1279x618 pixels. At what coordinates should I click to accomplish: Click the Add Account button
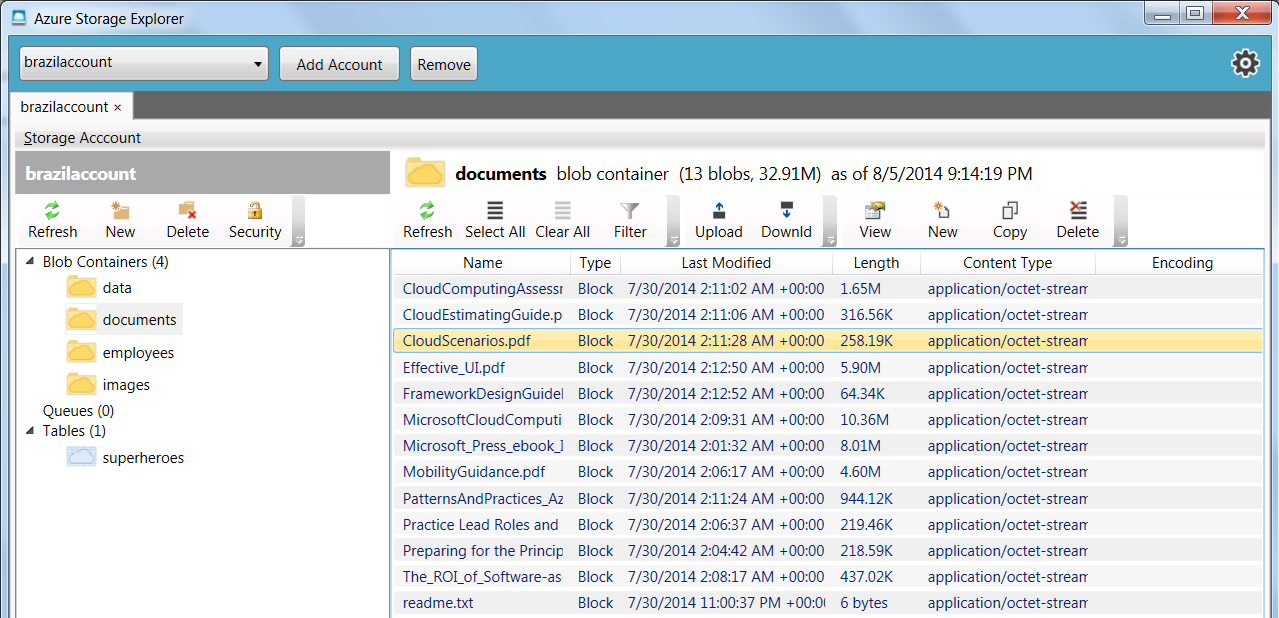click(339, 64)
